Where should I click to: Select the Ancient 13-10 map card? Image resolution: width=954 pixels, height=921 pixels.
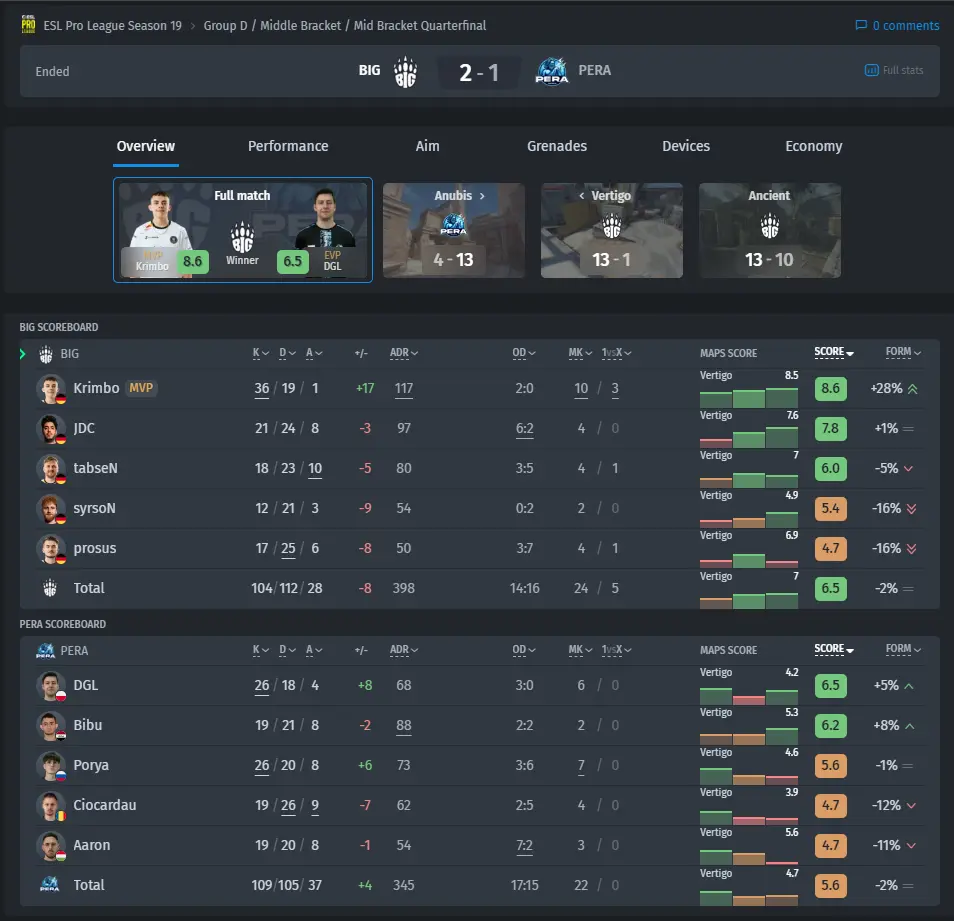[770, 231]
